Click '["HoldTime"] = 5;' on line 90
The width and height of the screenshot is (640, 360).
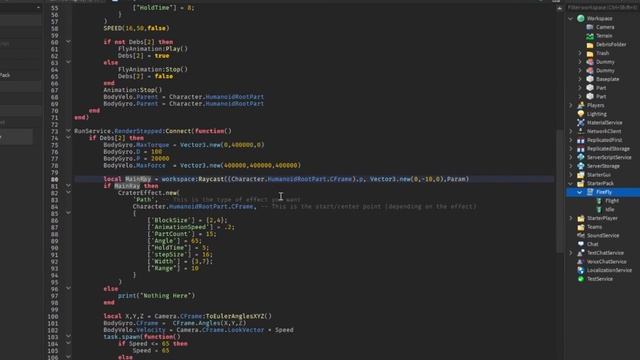point(178,248)
